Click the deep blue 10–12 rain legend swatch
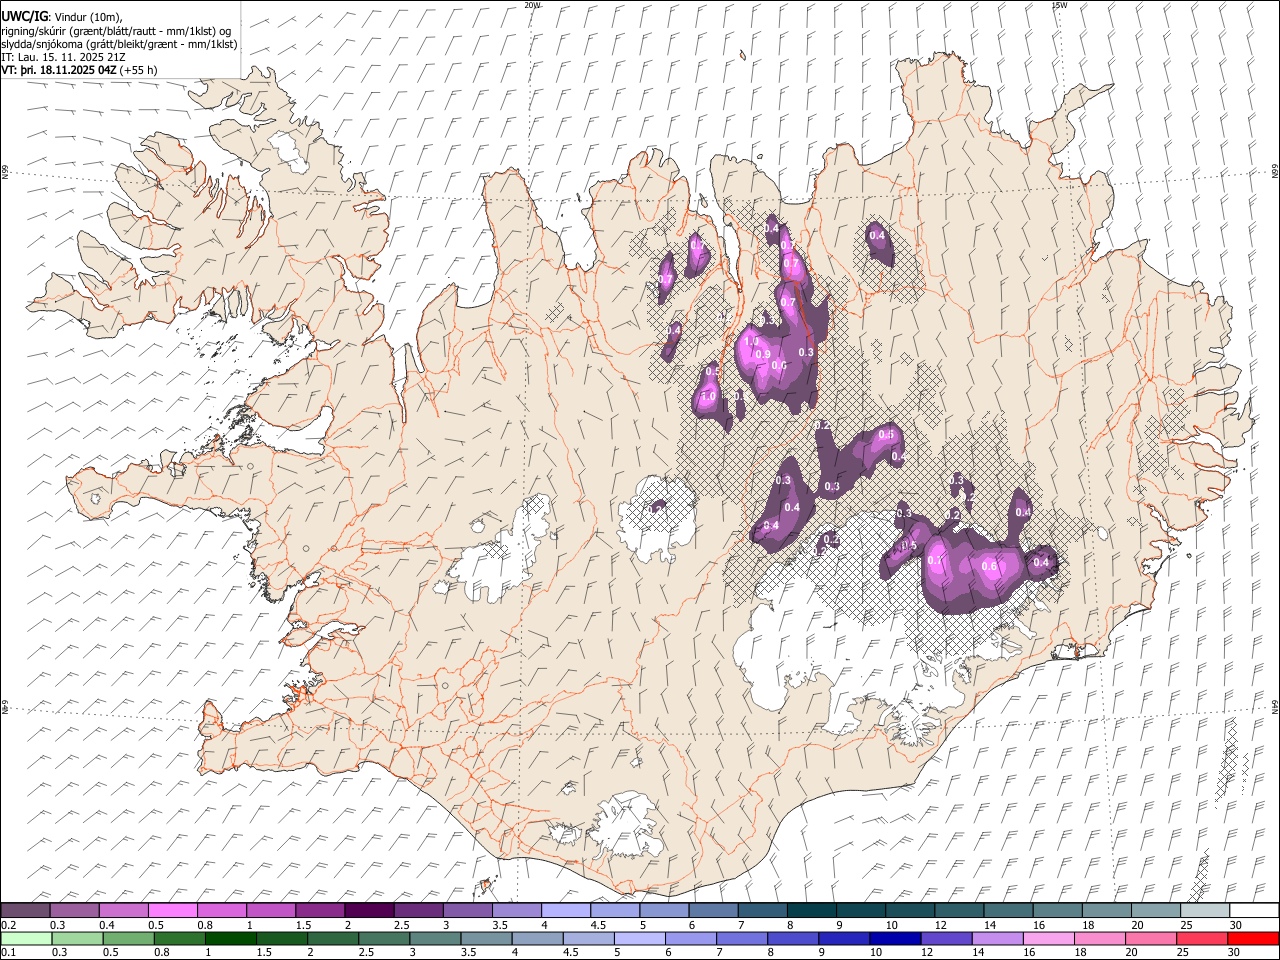This screenshot has width=1280, height=960. point(894,938)
